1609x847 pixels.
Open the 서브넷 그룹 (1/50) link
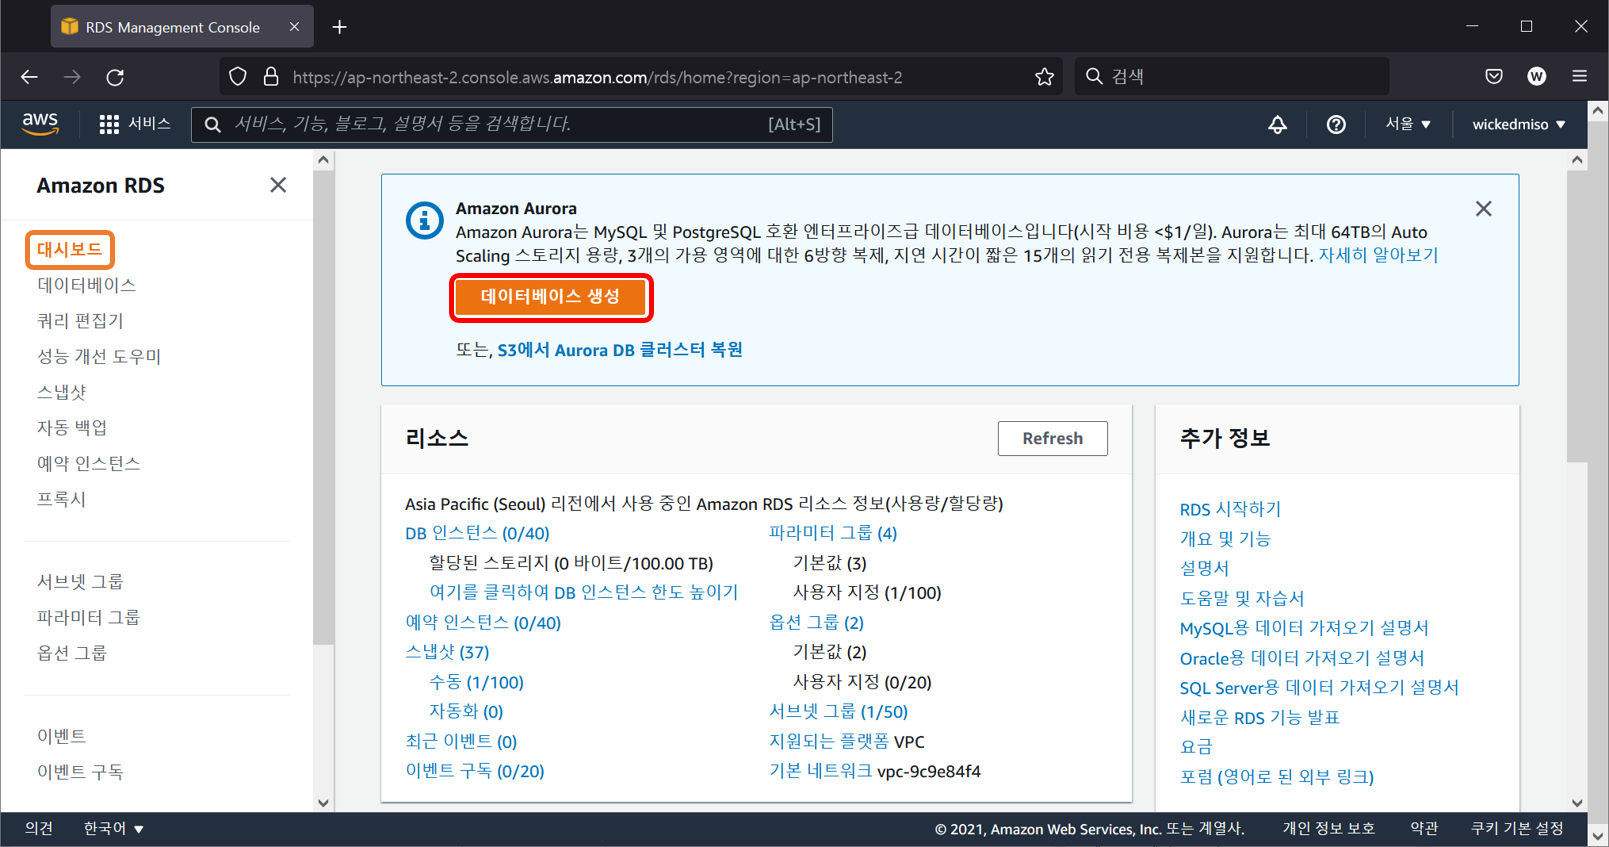[x=838, y=711]
